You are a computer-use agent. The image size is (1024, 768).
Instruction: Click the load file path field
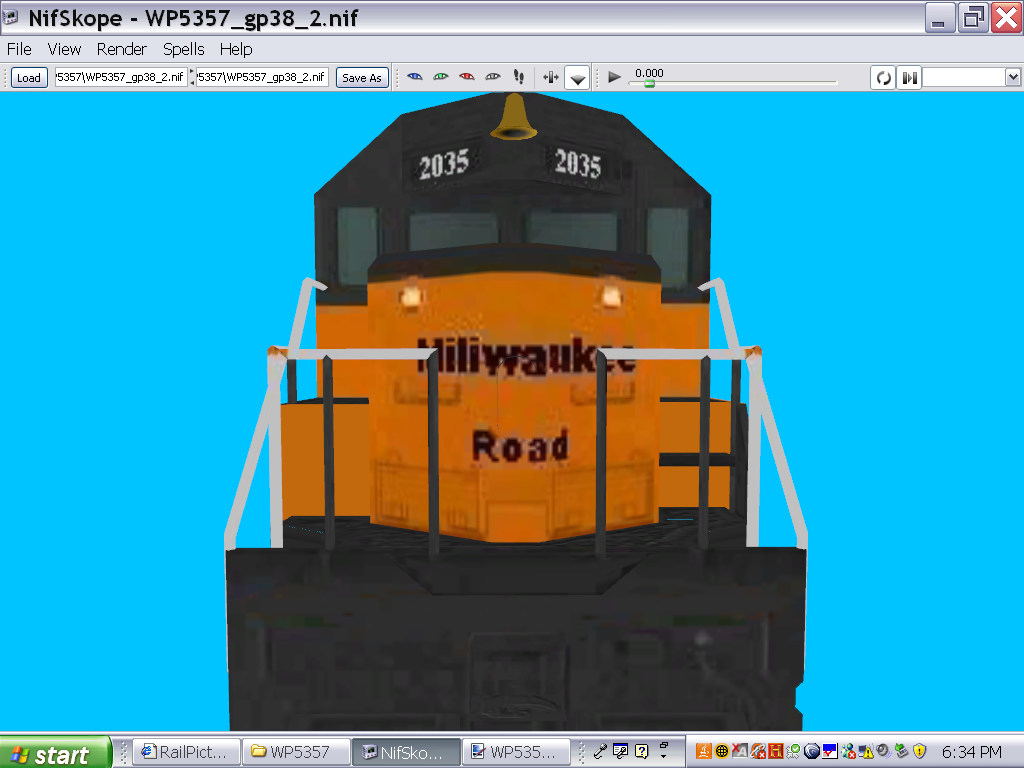(121, 77)
